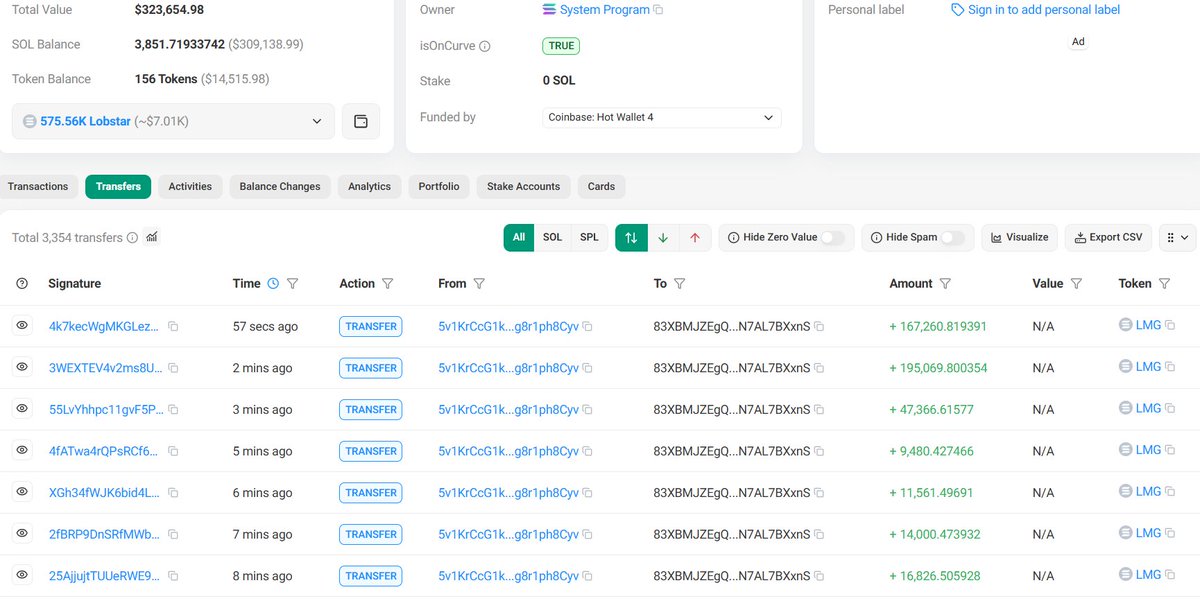The width and height of the screenshot is (1200, 601).
Task: Select the All token type filter
Action: pyautogui.click(x=519, y=237)
